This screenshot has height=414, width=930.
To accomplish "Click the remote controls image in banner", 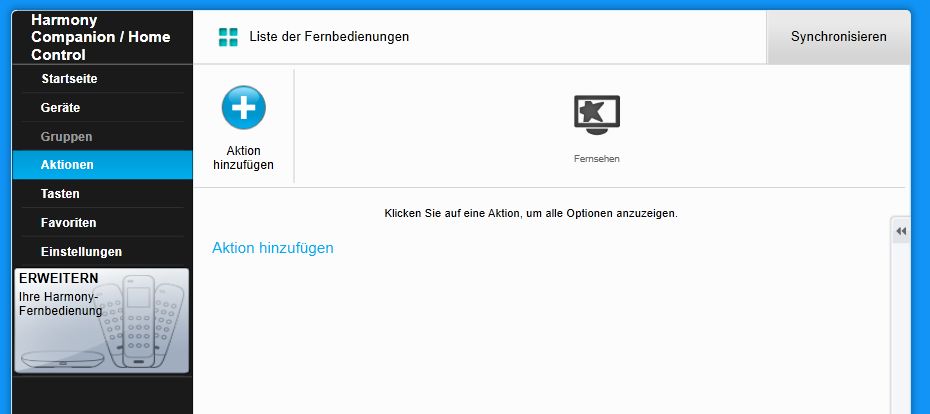I will click(x=139, y=321).
